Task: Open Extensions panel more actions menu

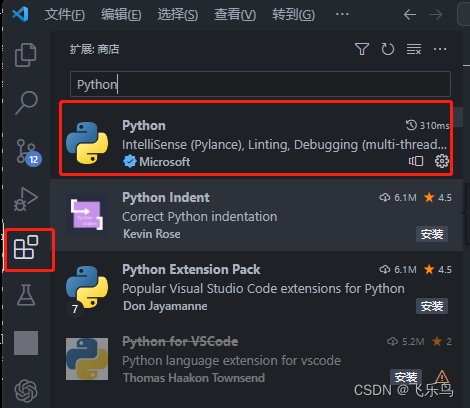Action: [x=440, y=49]
